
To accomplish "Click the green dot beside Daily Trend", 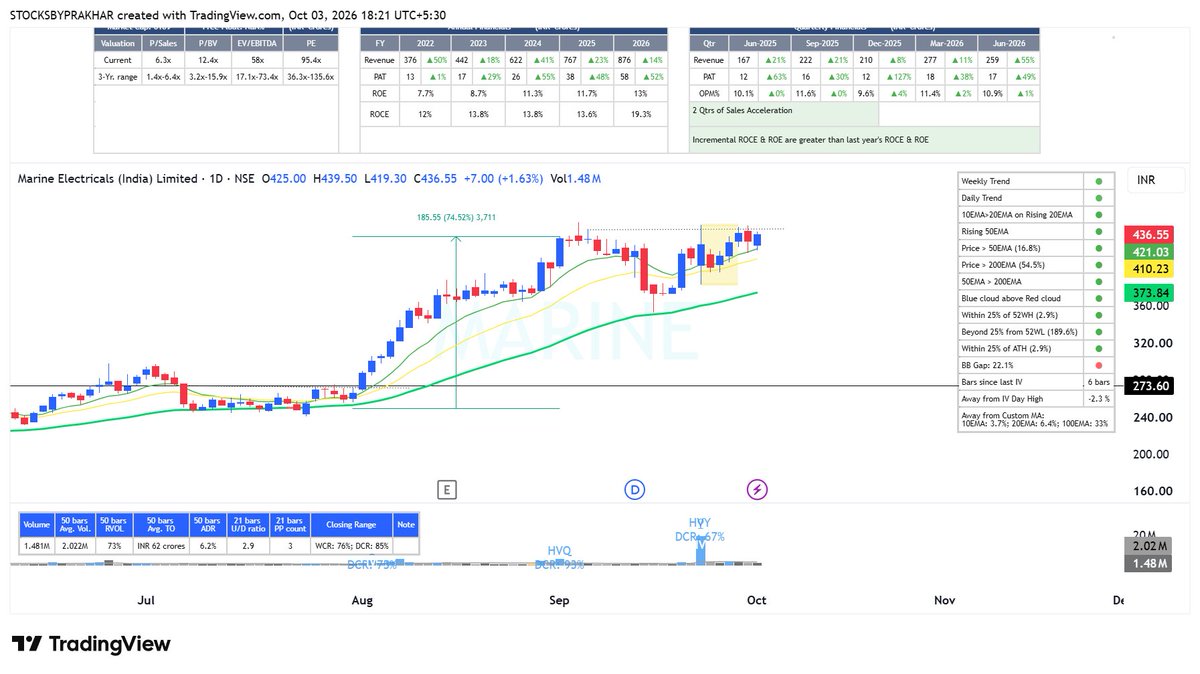I will click(x=1100, y=198).
